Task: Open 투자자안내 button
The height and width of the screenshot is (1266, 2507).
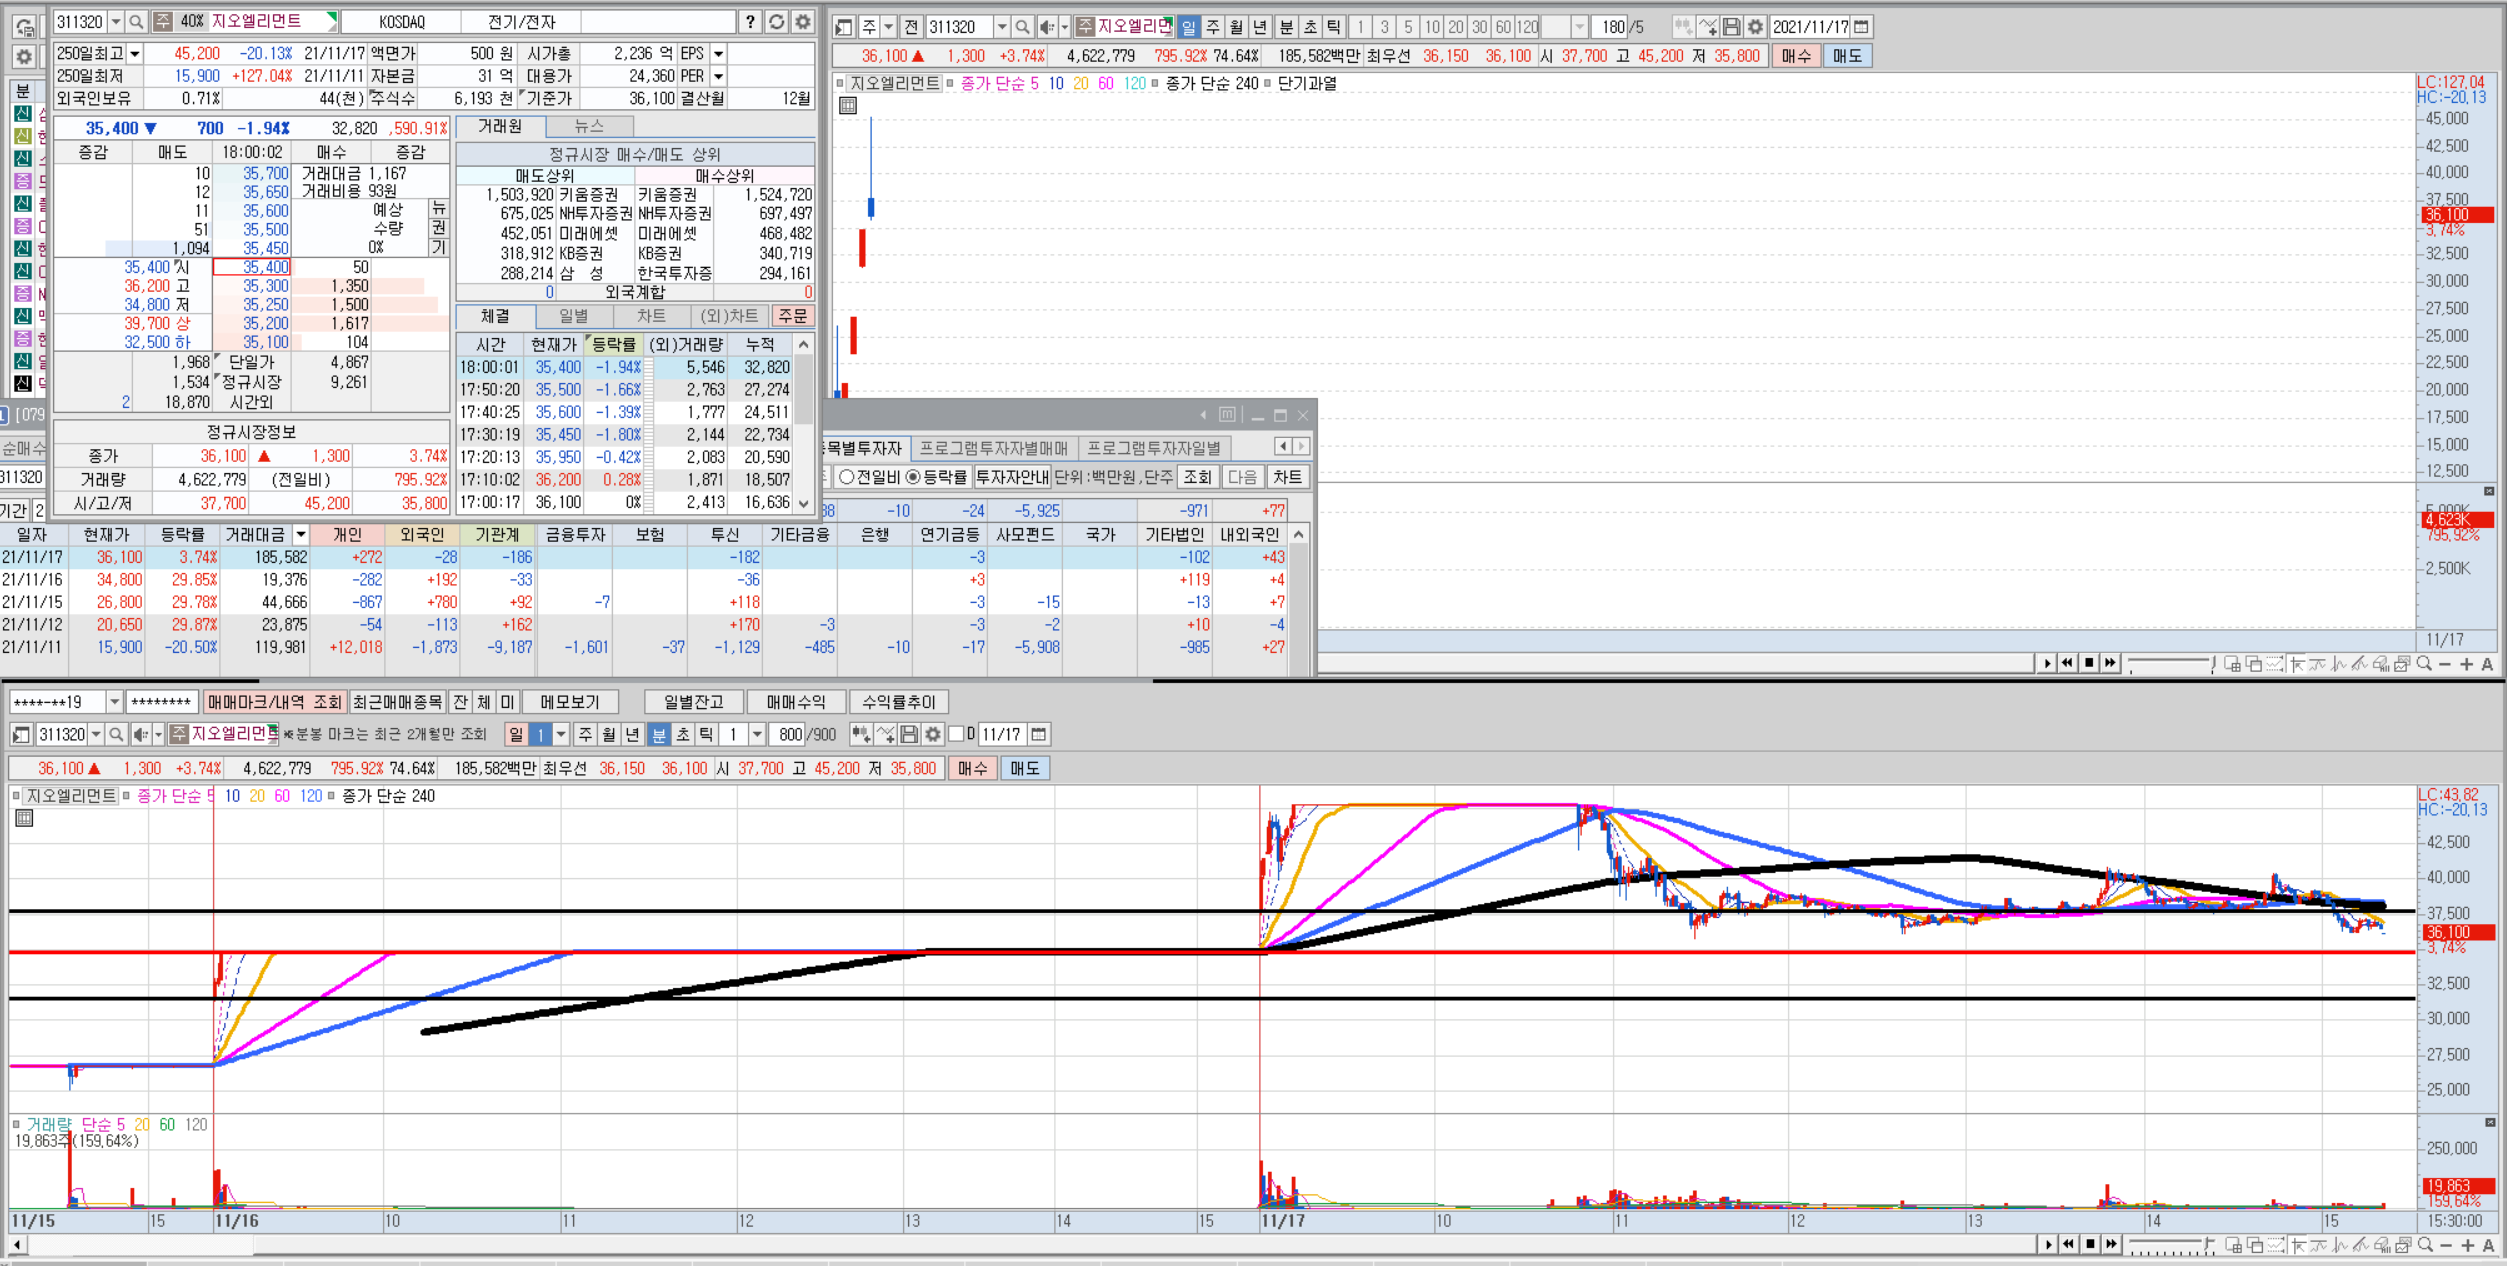Action: (x=1012, y=477)
